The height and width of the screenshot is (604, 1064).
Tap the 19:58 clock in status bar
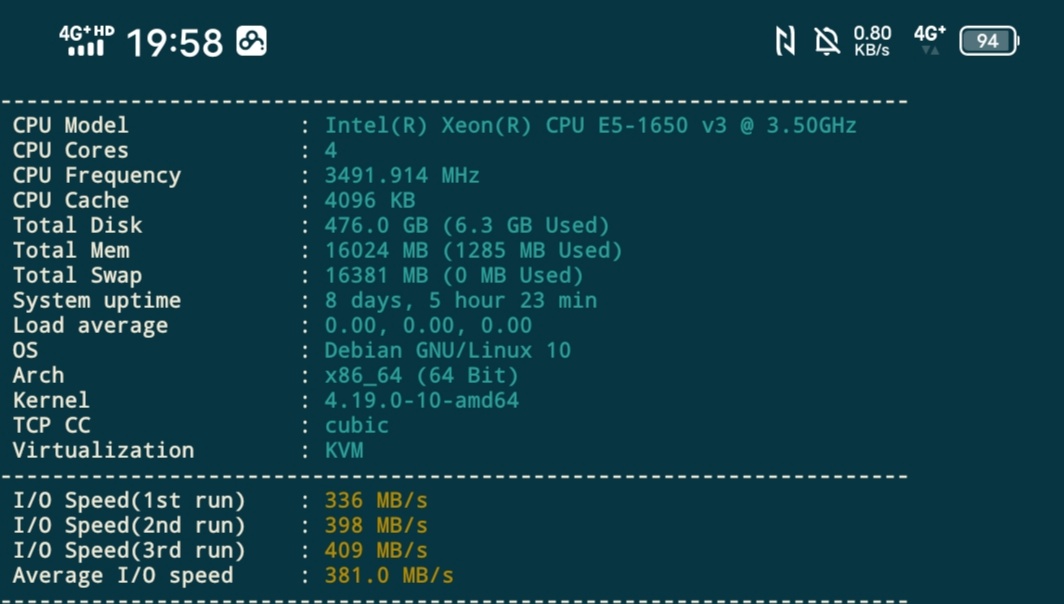(174, 42)
